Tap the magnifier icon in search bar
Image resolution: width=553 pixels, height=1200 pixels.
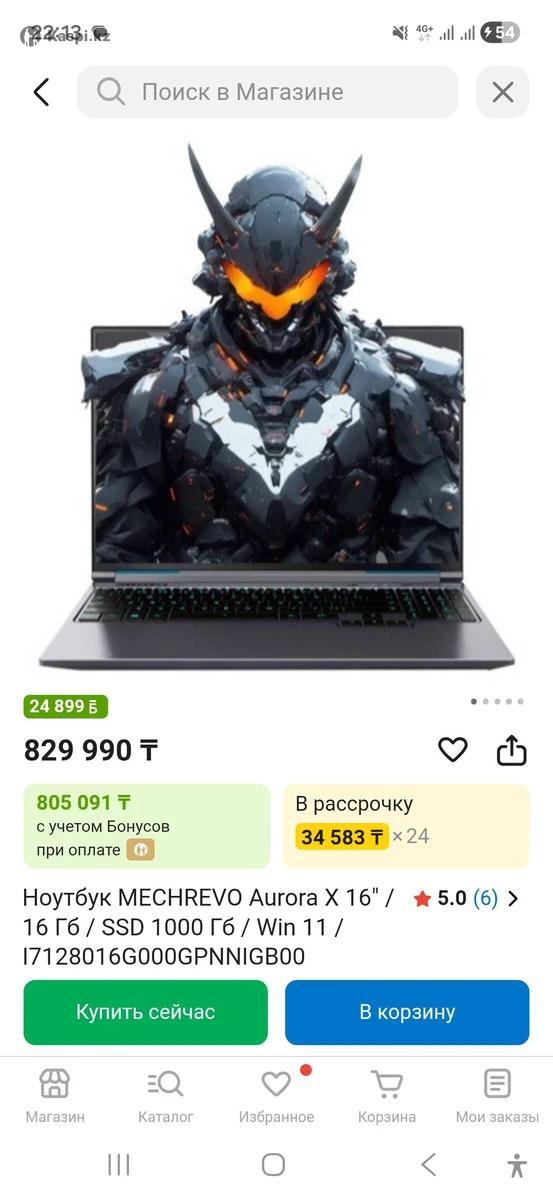(x=110, y=92)
